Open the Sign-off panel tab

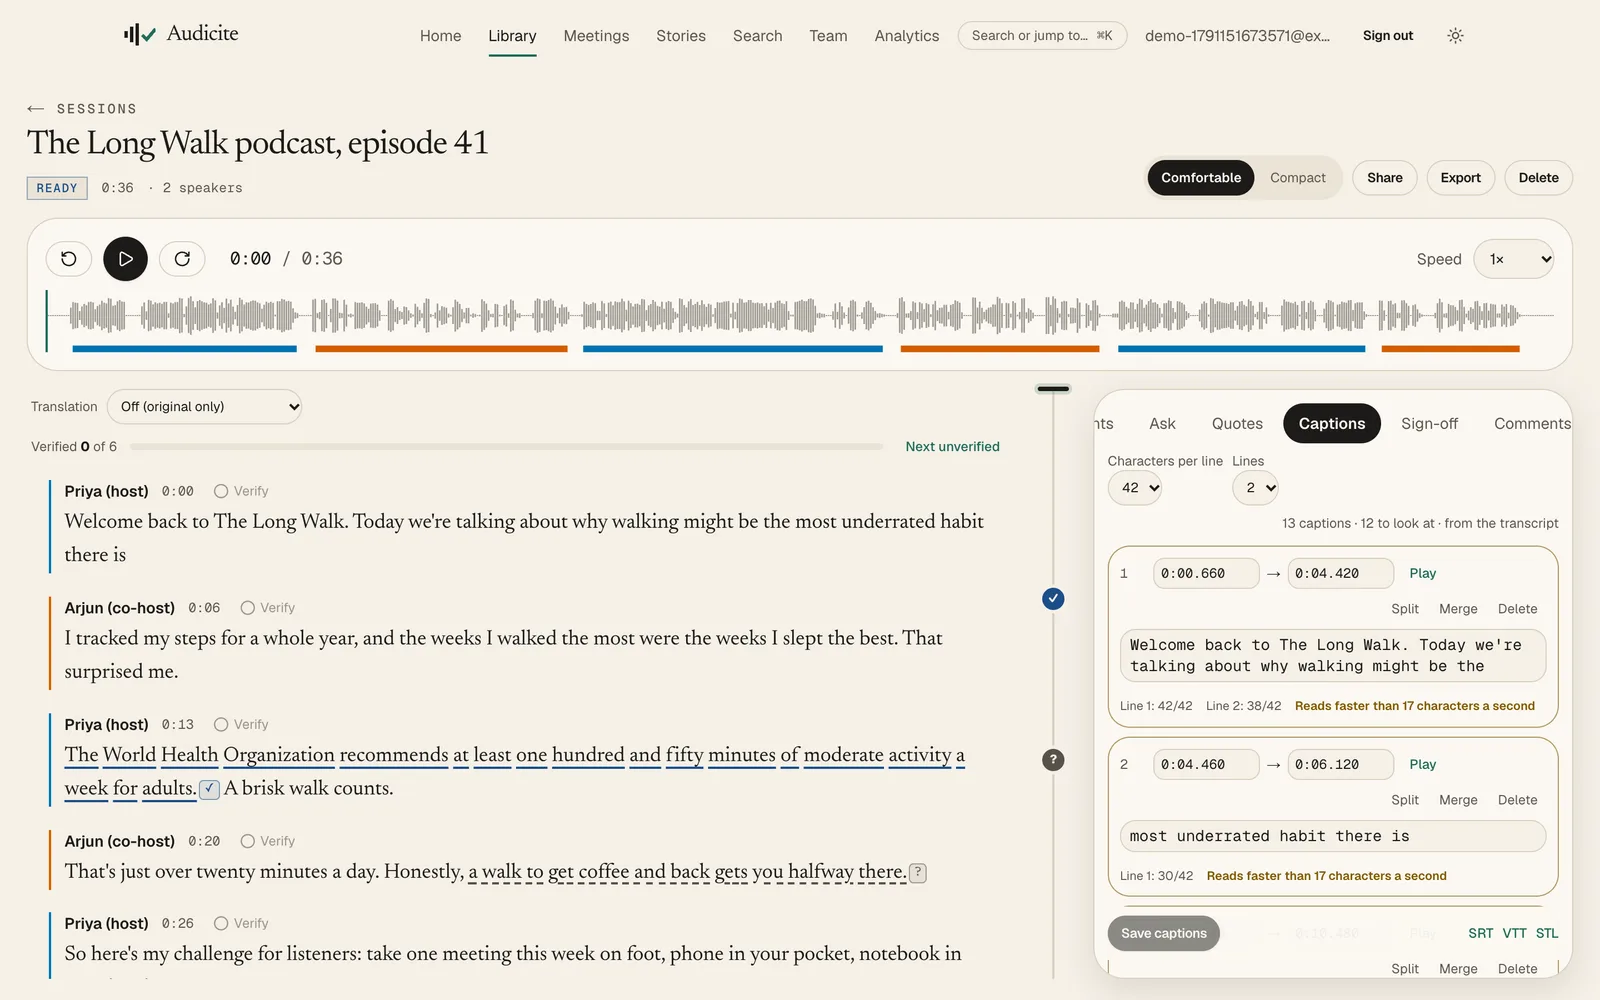(x=1429, y=424)
